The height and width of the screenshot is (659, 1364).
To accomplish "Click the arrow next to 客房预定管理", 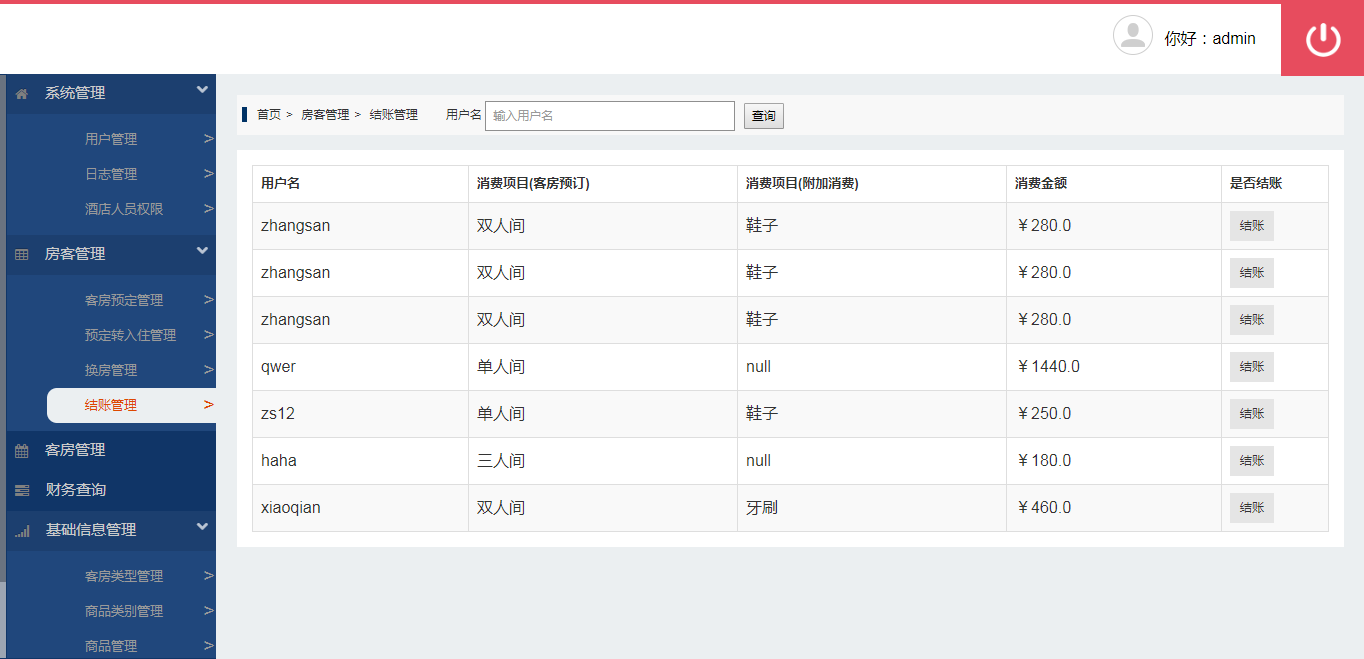I will click(208, 300).
